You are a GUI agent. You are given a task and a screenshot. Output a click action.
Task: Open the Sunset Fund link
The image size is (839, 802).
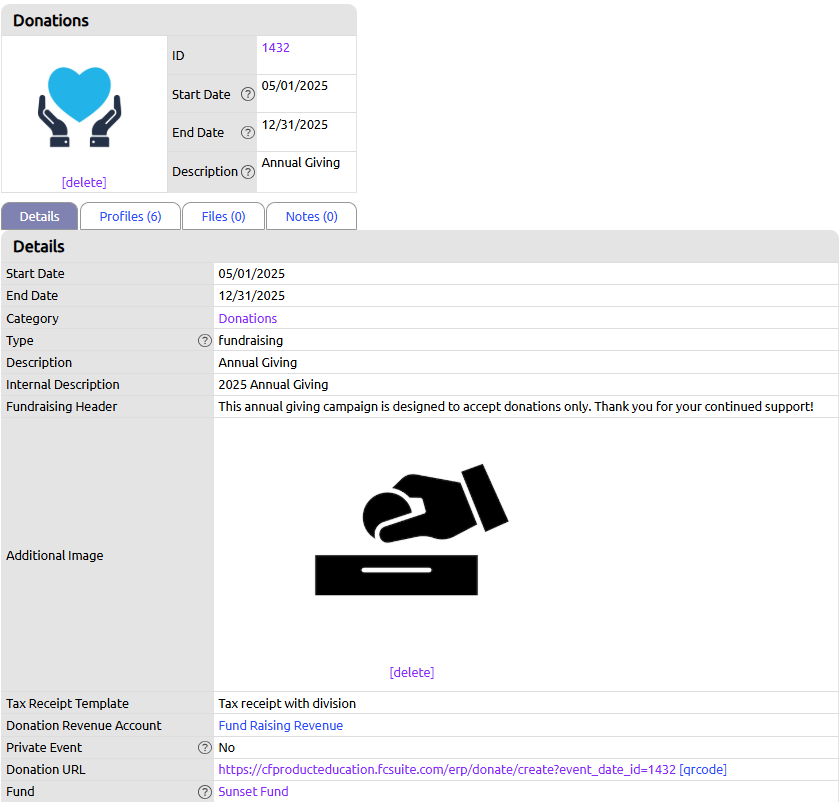[253, 791]
